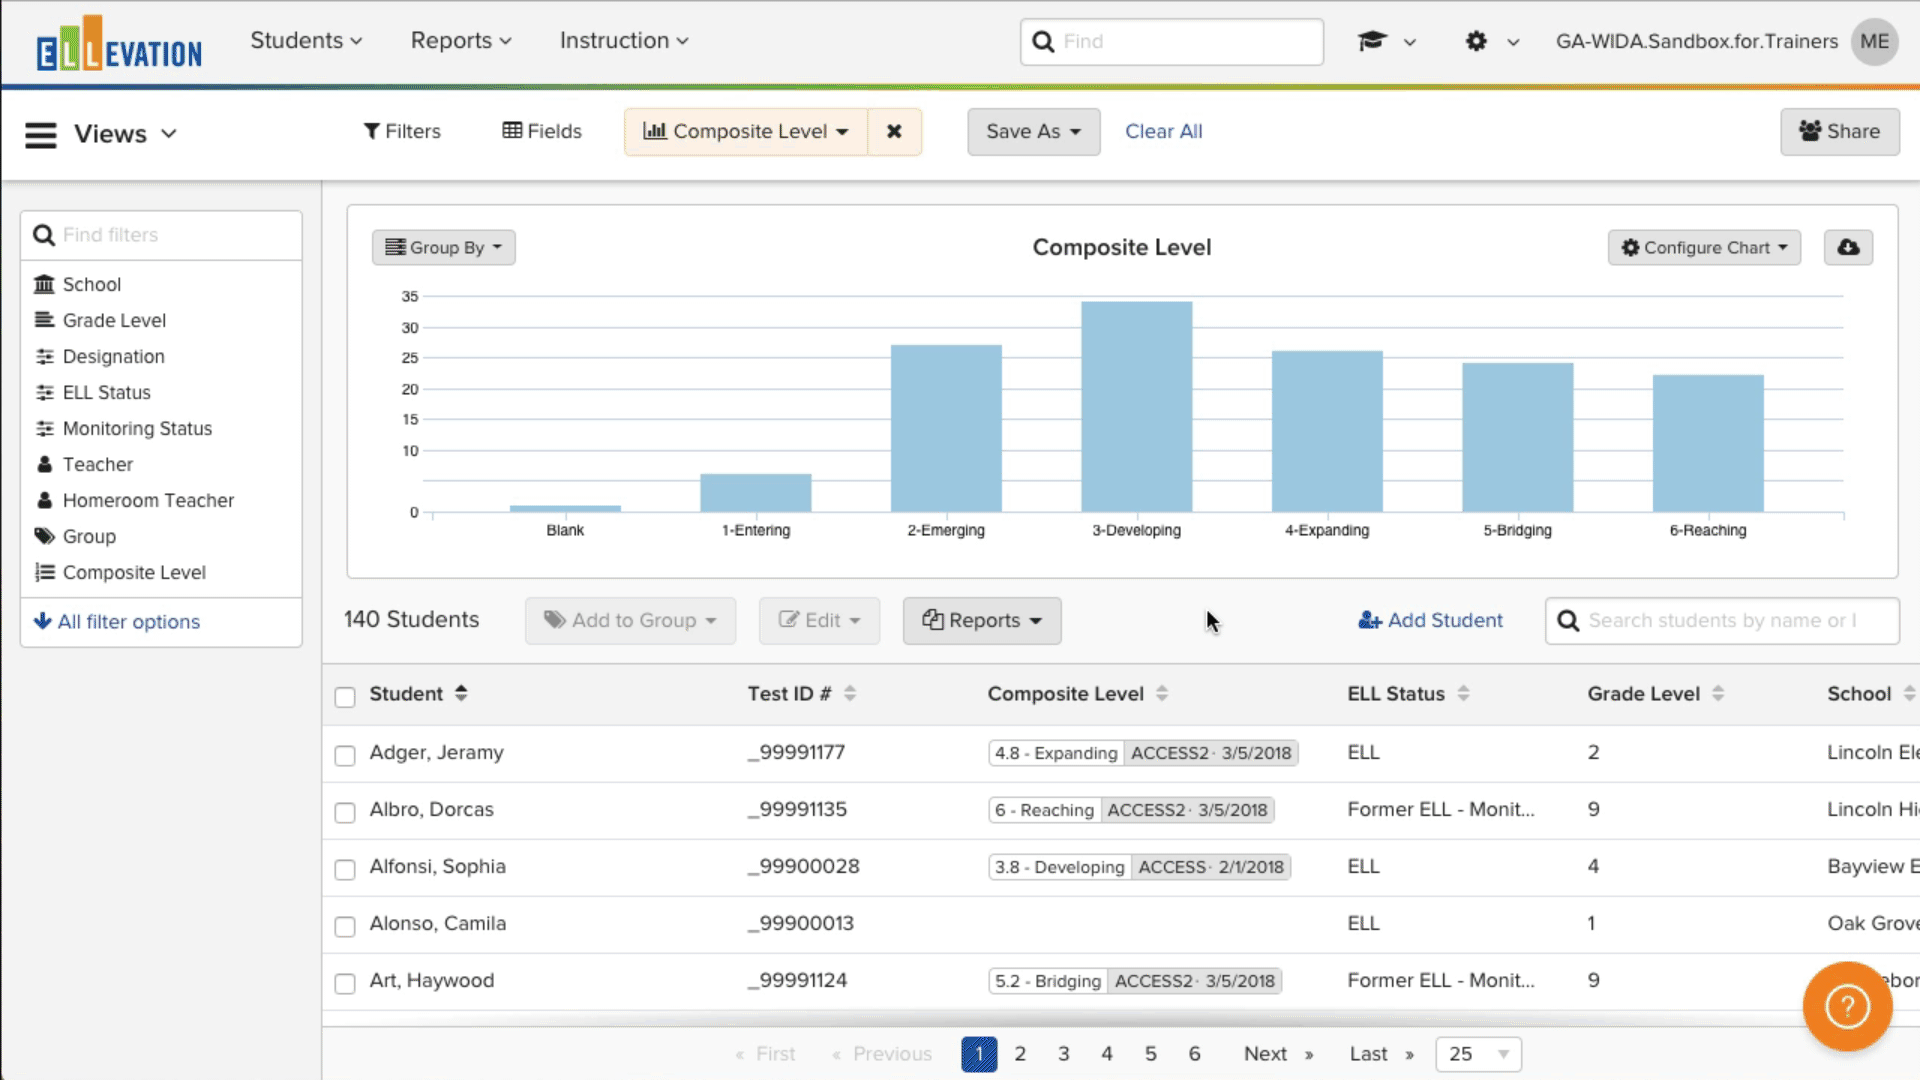
Task: Check the box for Alonso, Camila
Action: tap(345, 926)
